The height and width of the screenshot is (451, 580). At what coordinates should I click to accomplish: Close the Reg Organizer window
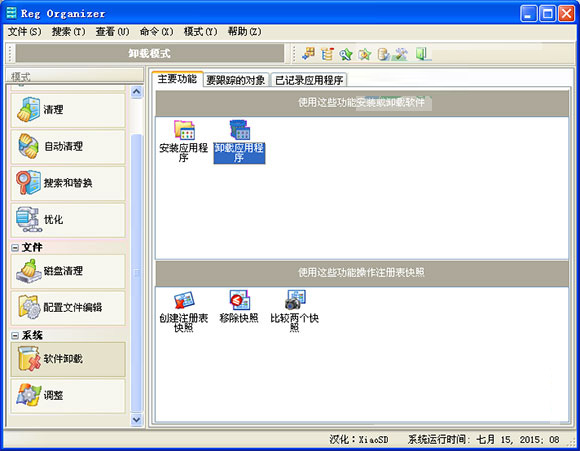pos(566,14)
